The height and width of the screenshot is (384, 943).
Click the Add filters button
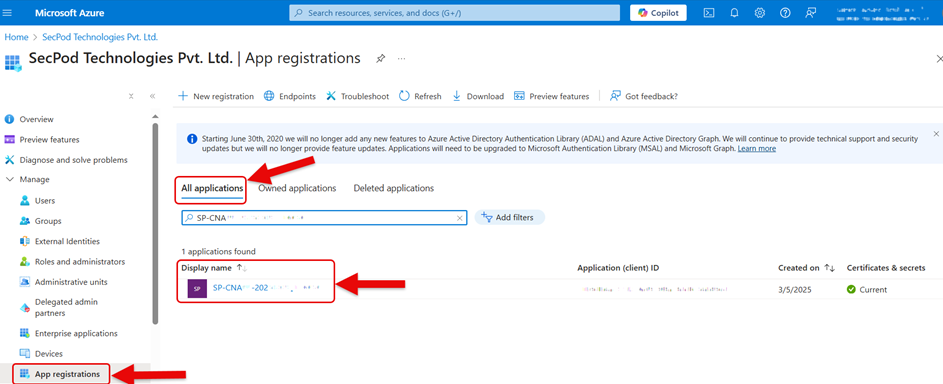tap(509, 218)
